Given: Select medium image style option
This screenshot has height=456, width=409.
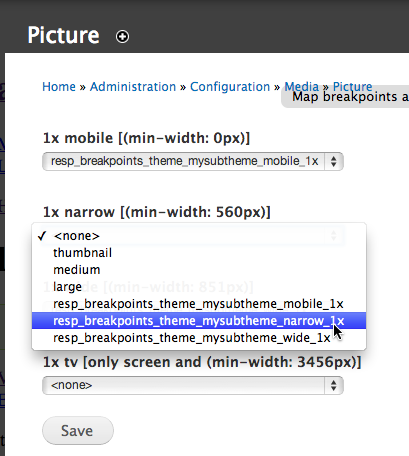Looking at the screenshot, I should tap(199, 270).
